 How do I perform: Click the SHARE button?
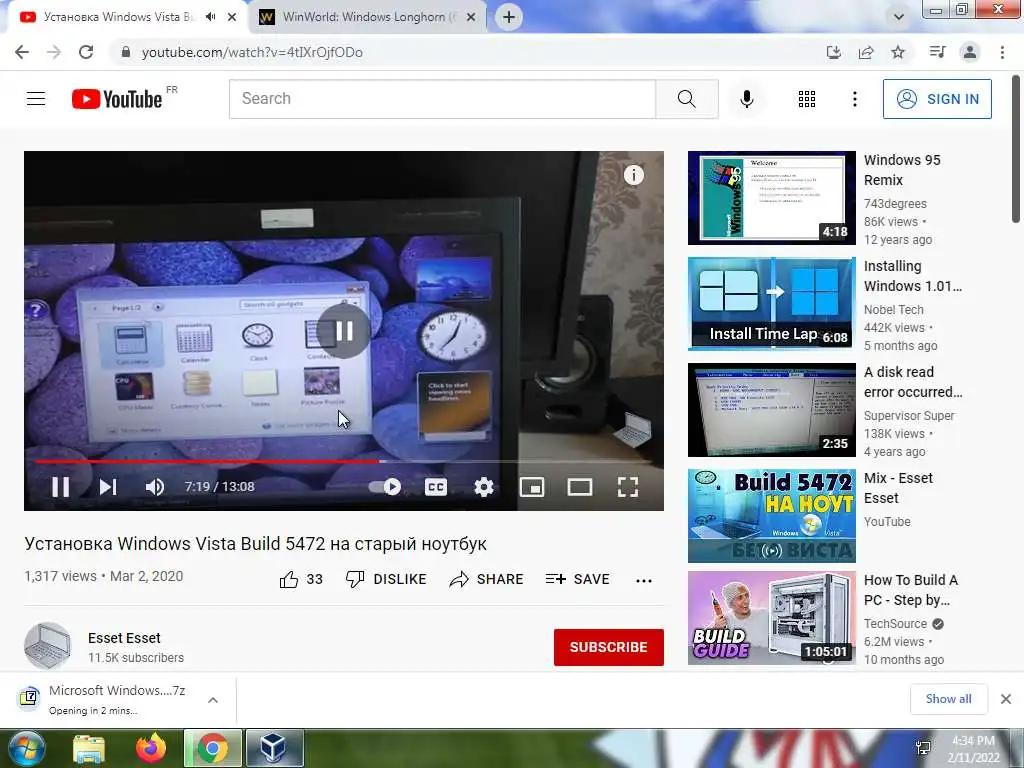487,579
